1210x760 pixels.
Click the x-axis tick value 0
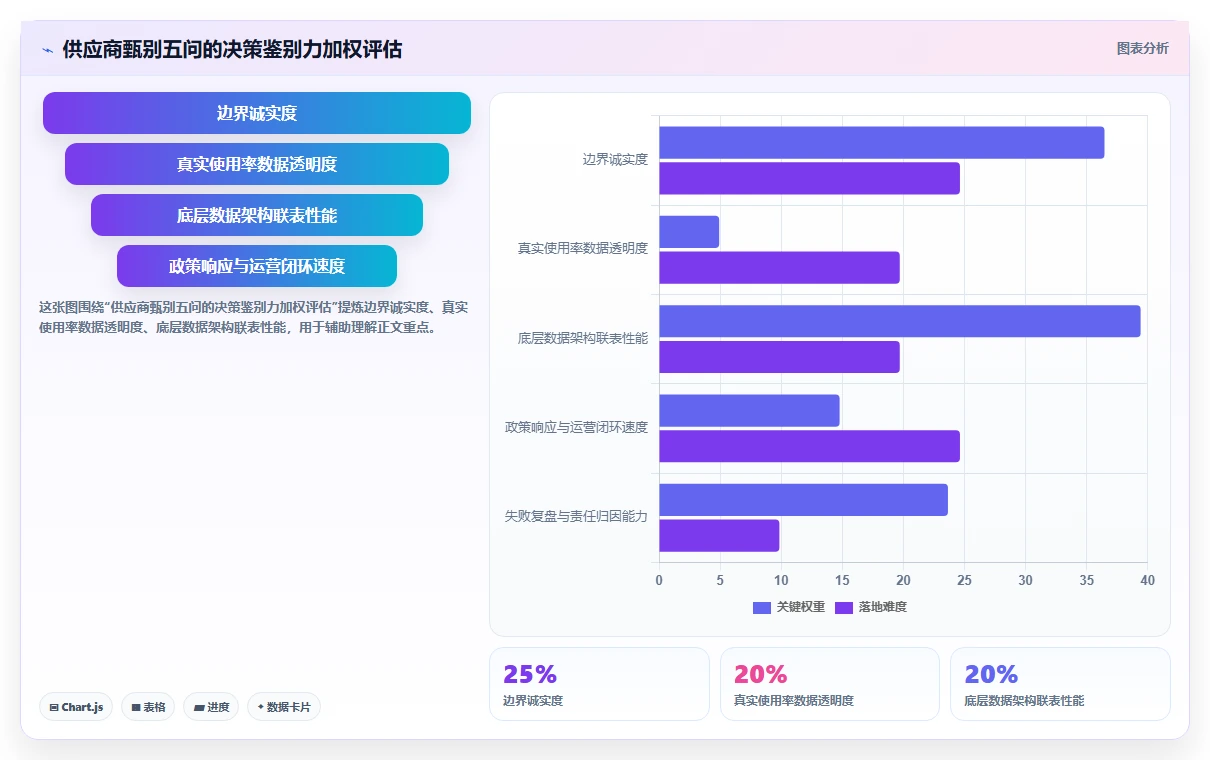[x=659, y=580]
